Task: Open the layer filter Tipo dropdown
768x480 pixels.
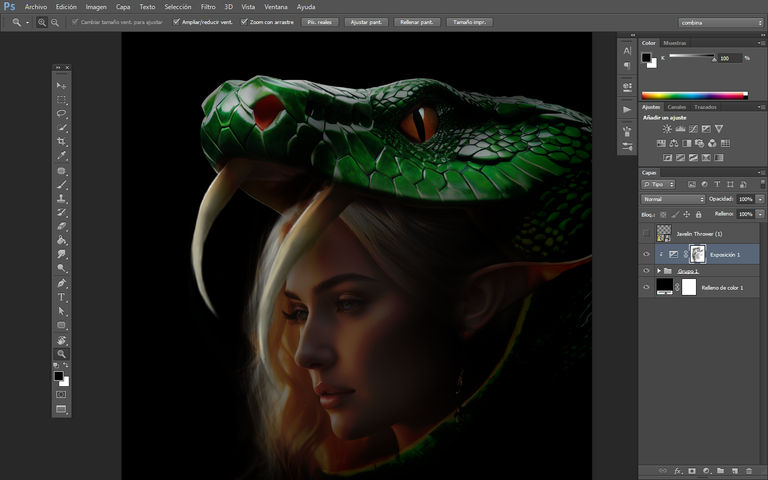Action: [658, 184]
